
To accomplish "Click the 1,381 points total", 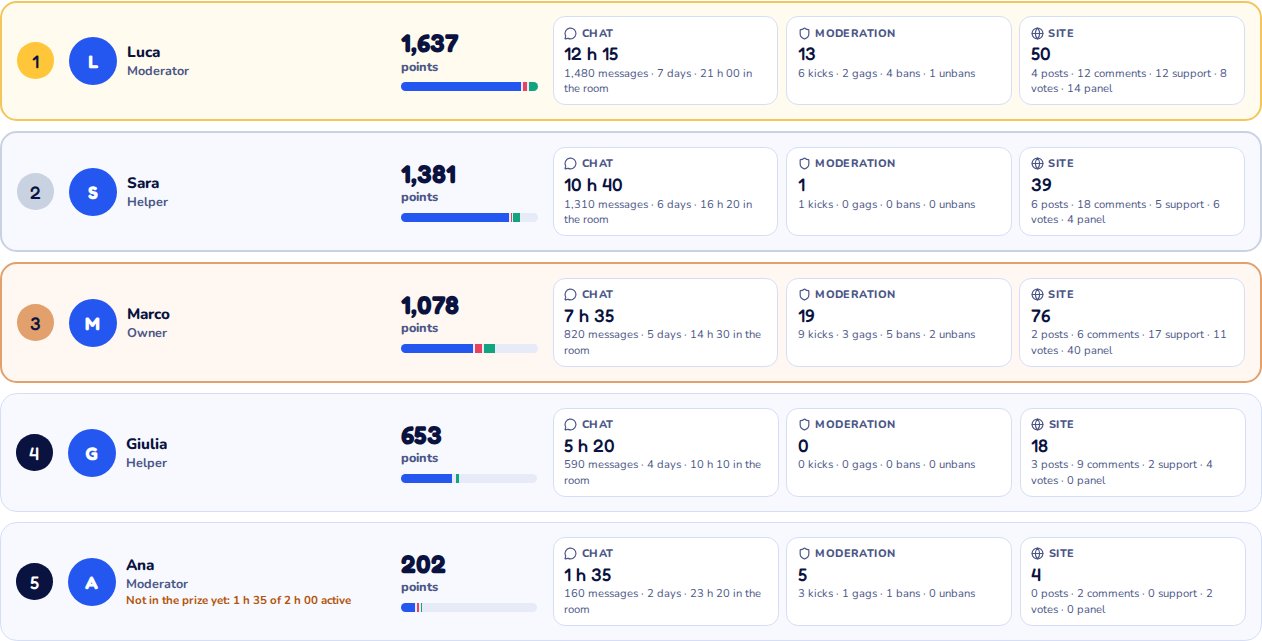I will click(x=429, y=175).
